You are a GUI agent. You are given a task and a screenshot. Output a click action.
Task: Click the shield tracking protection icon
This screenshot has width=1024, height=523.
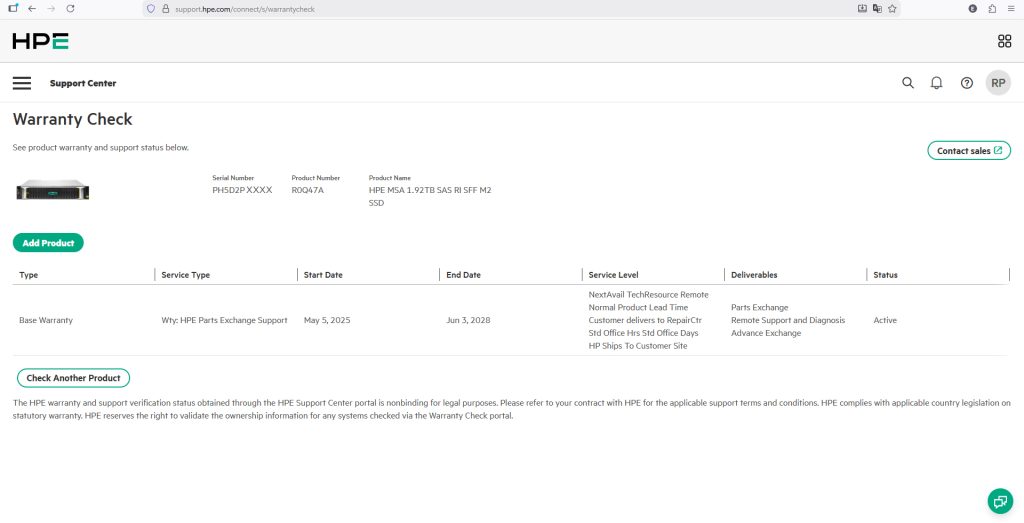coord(151,8)
